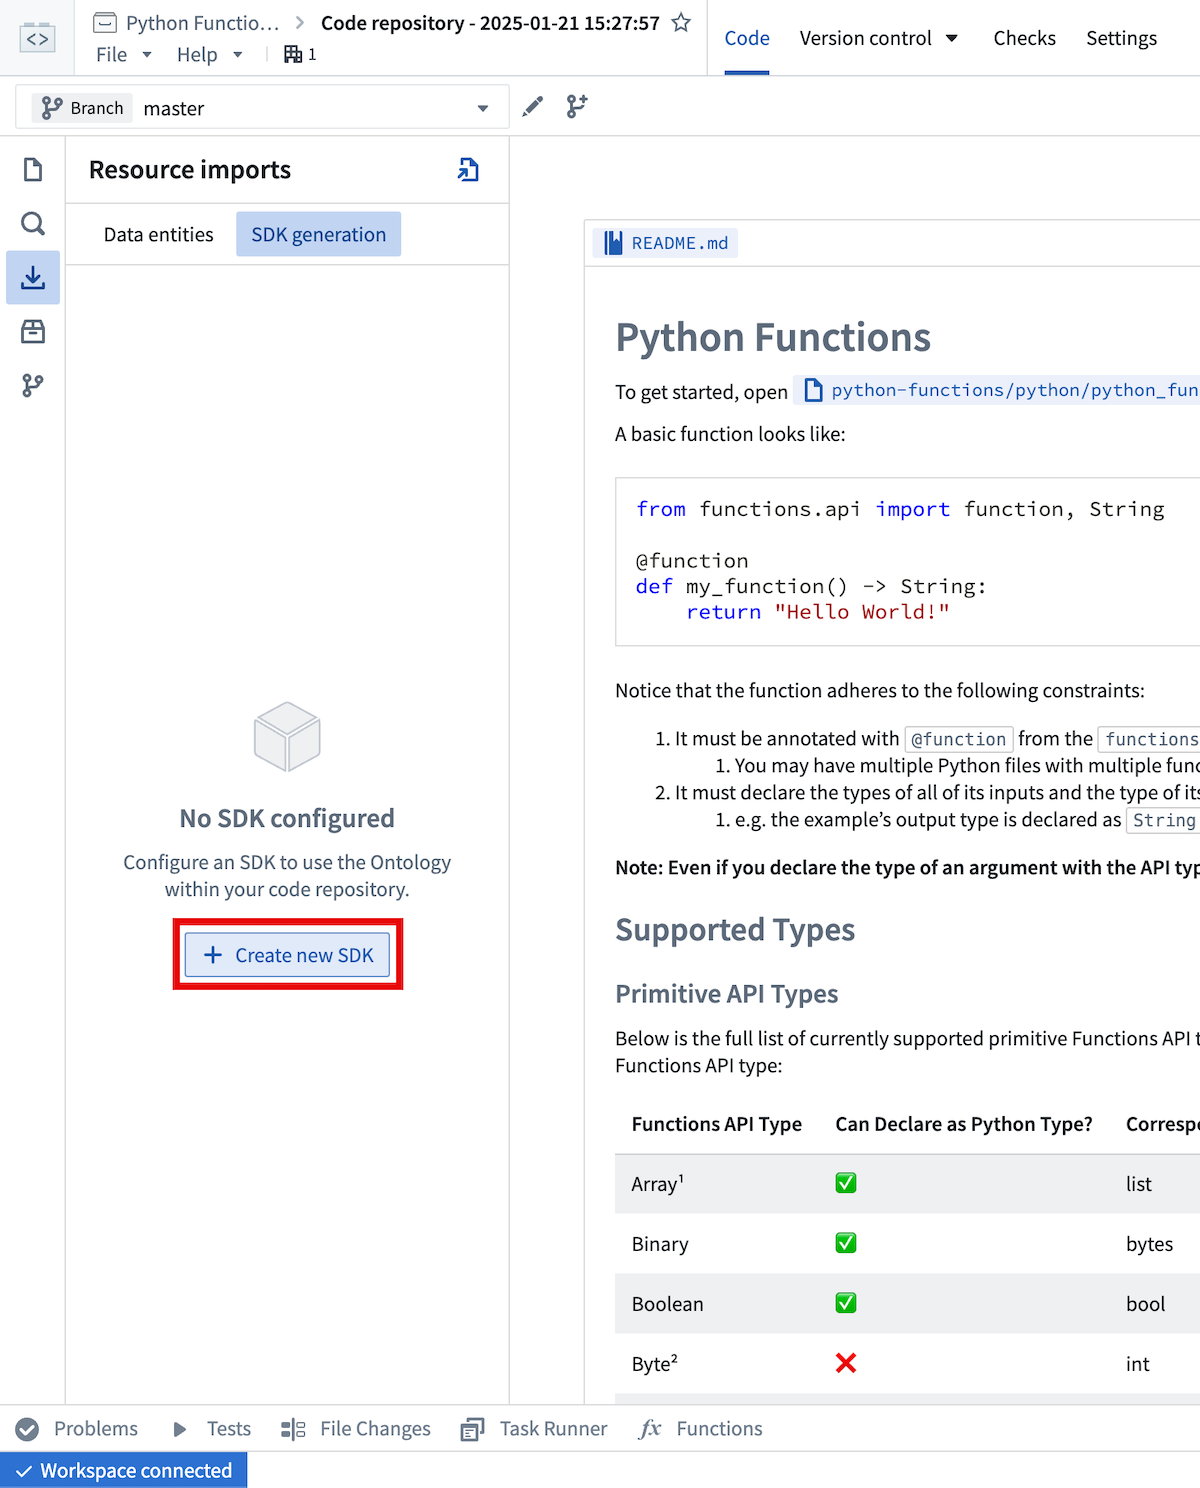The width and height of the screenshot is (1200, 1488).
Task: Select the Resource imports sidebar icon
Action: coord(33,277)
